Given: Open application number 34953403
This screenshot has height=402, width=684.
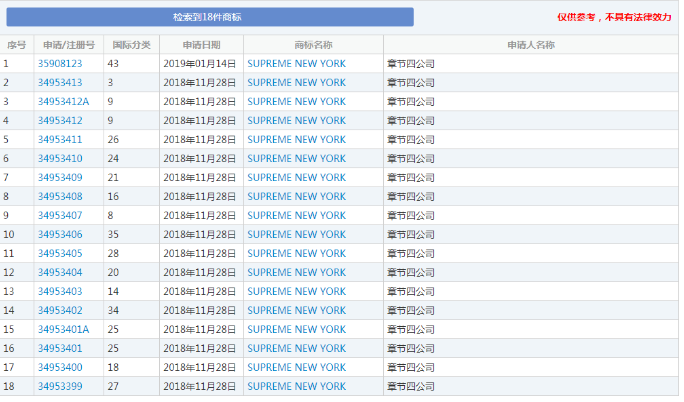Looking at the screenshot, I should [60, 291].
